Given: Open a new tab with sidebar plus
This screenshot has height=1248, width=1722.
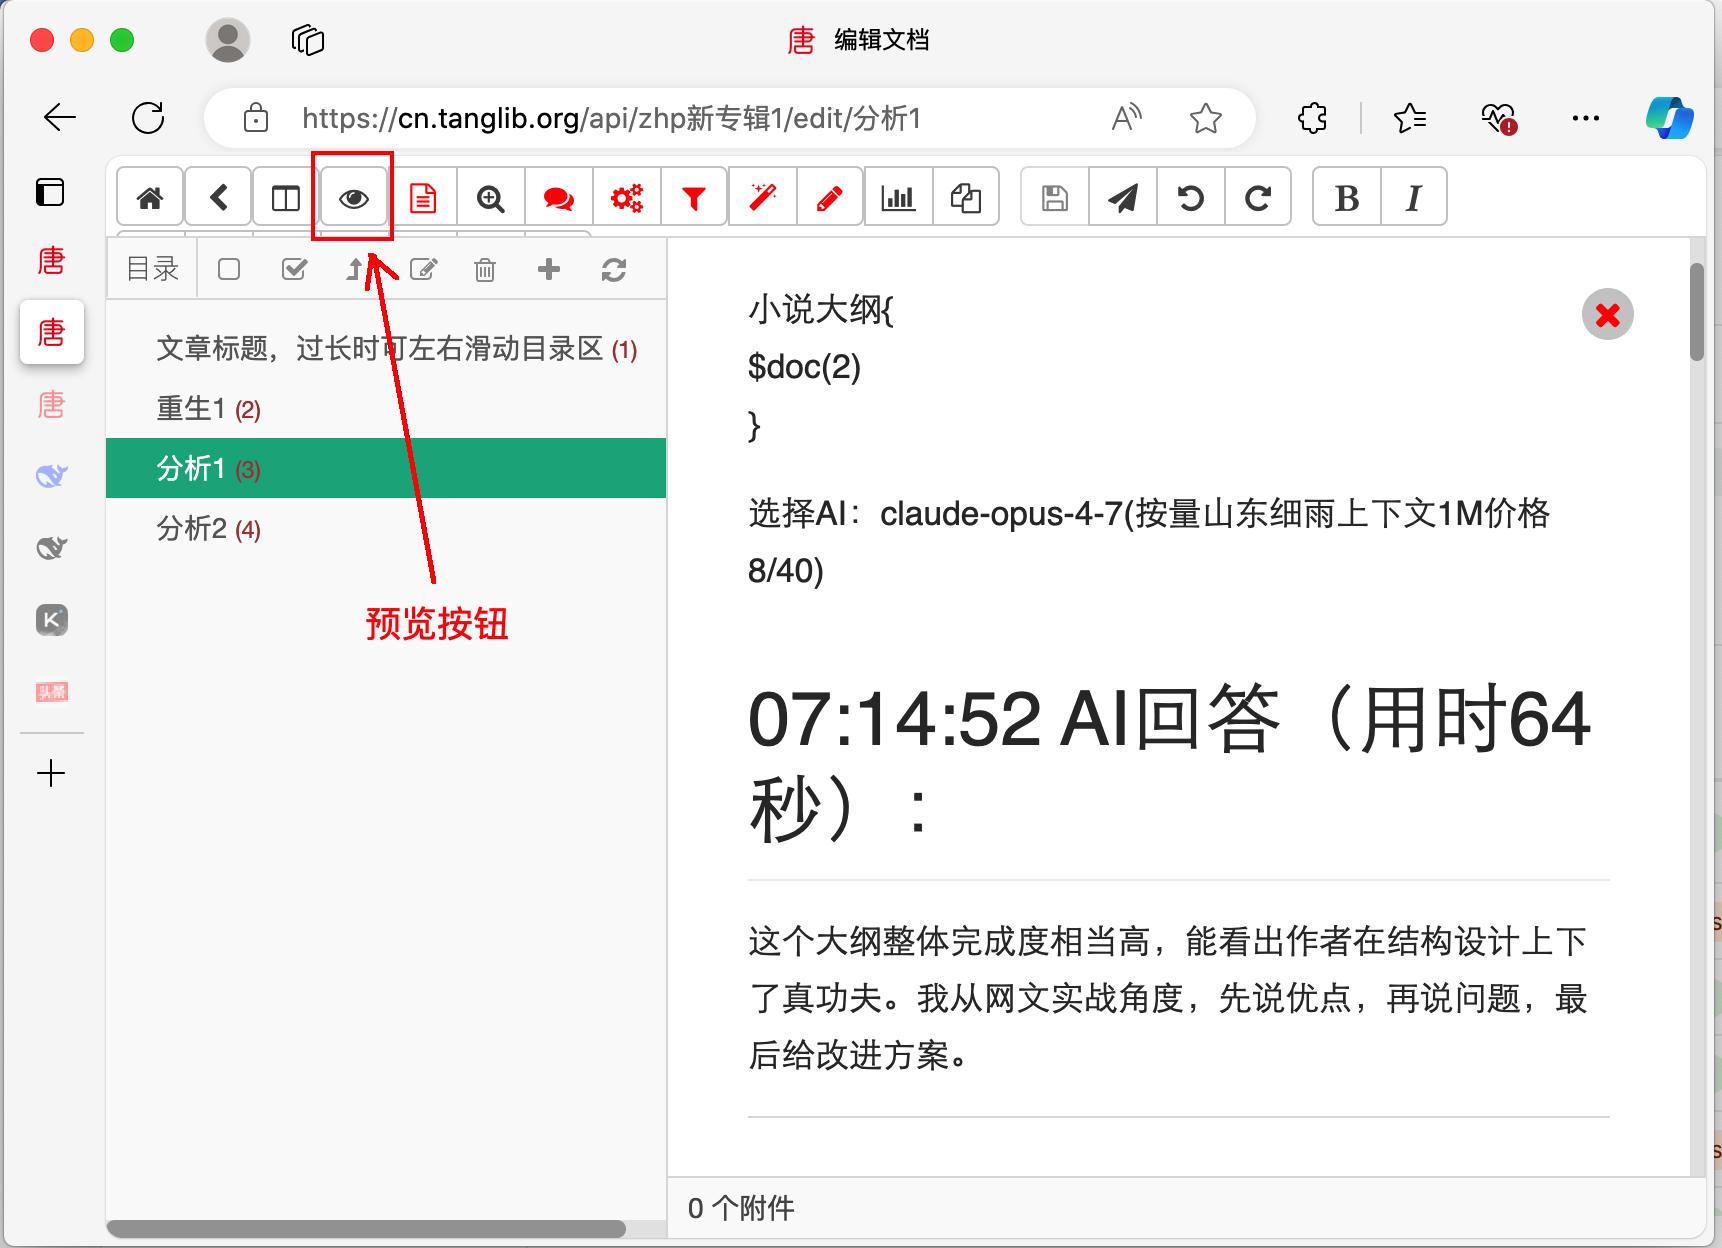Looking at the screenshot, I should coord(51,773).
